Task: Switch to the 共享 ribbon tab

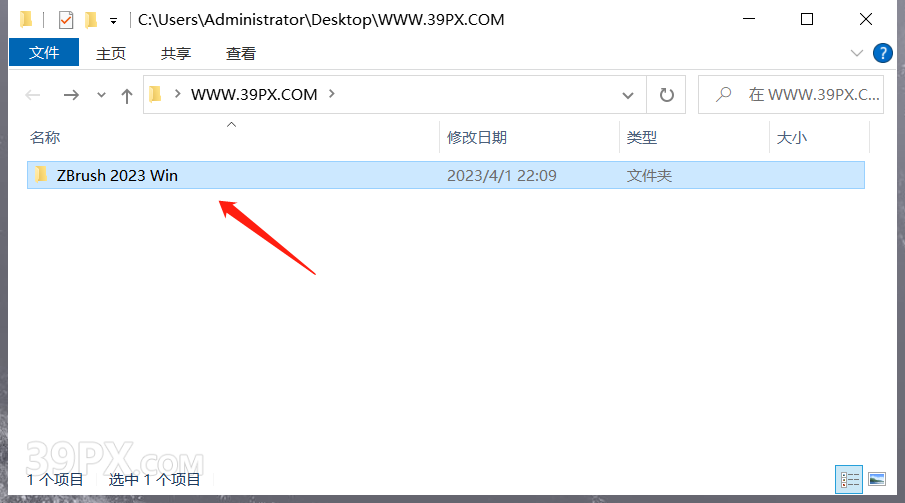Action: coord(175,54)
